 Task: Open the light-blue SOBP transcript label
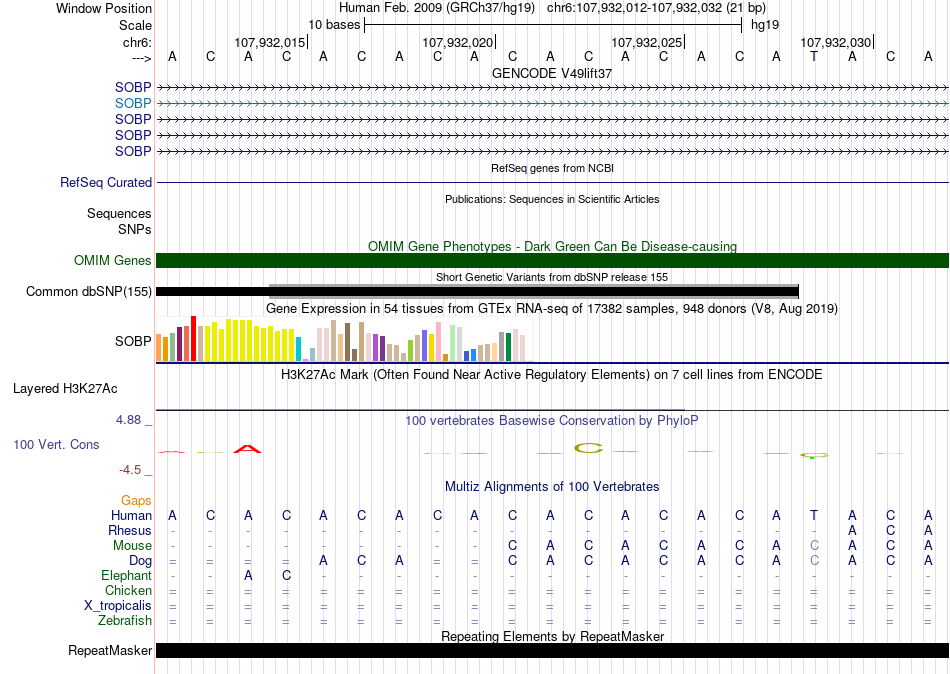click(x=133, y=104)
